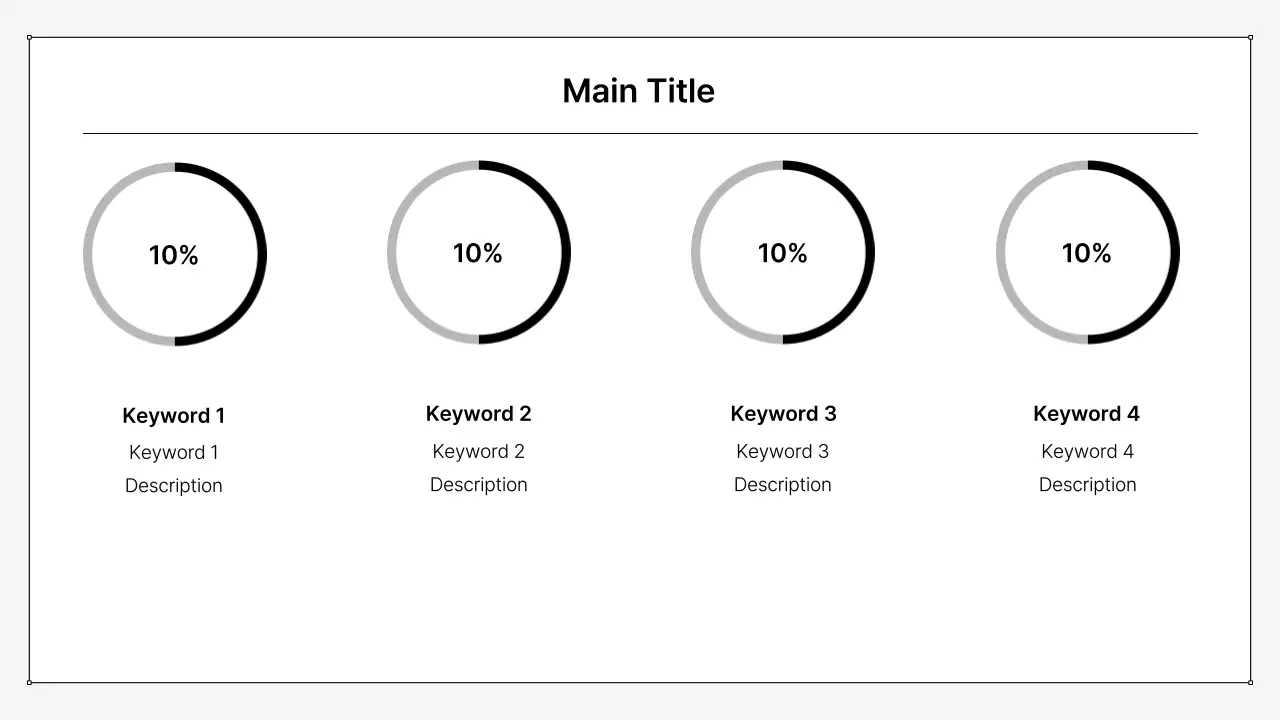Select the bold Keyword 4 heading

(x=1087, y=414)
